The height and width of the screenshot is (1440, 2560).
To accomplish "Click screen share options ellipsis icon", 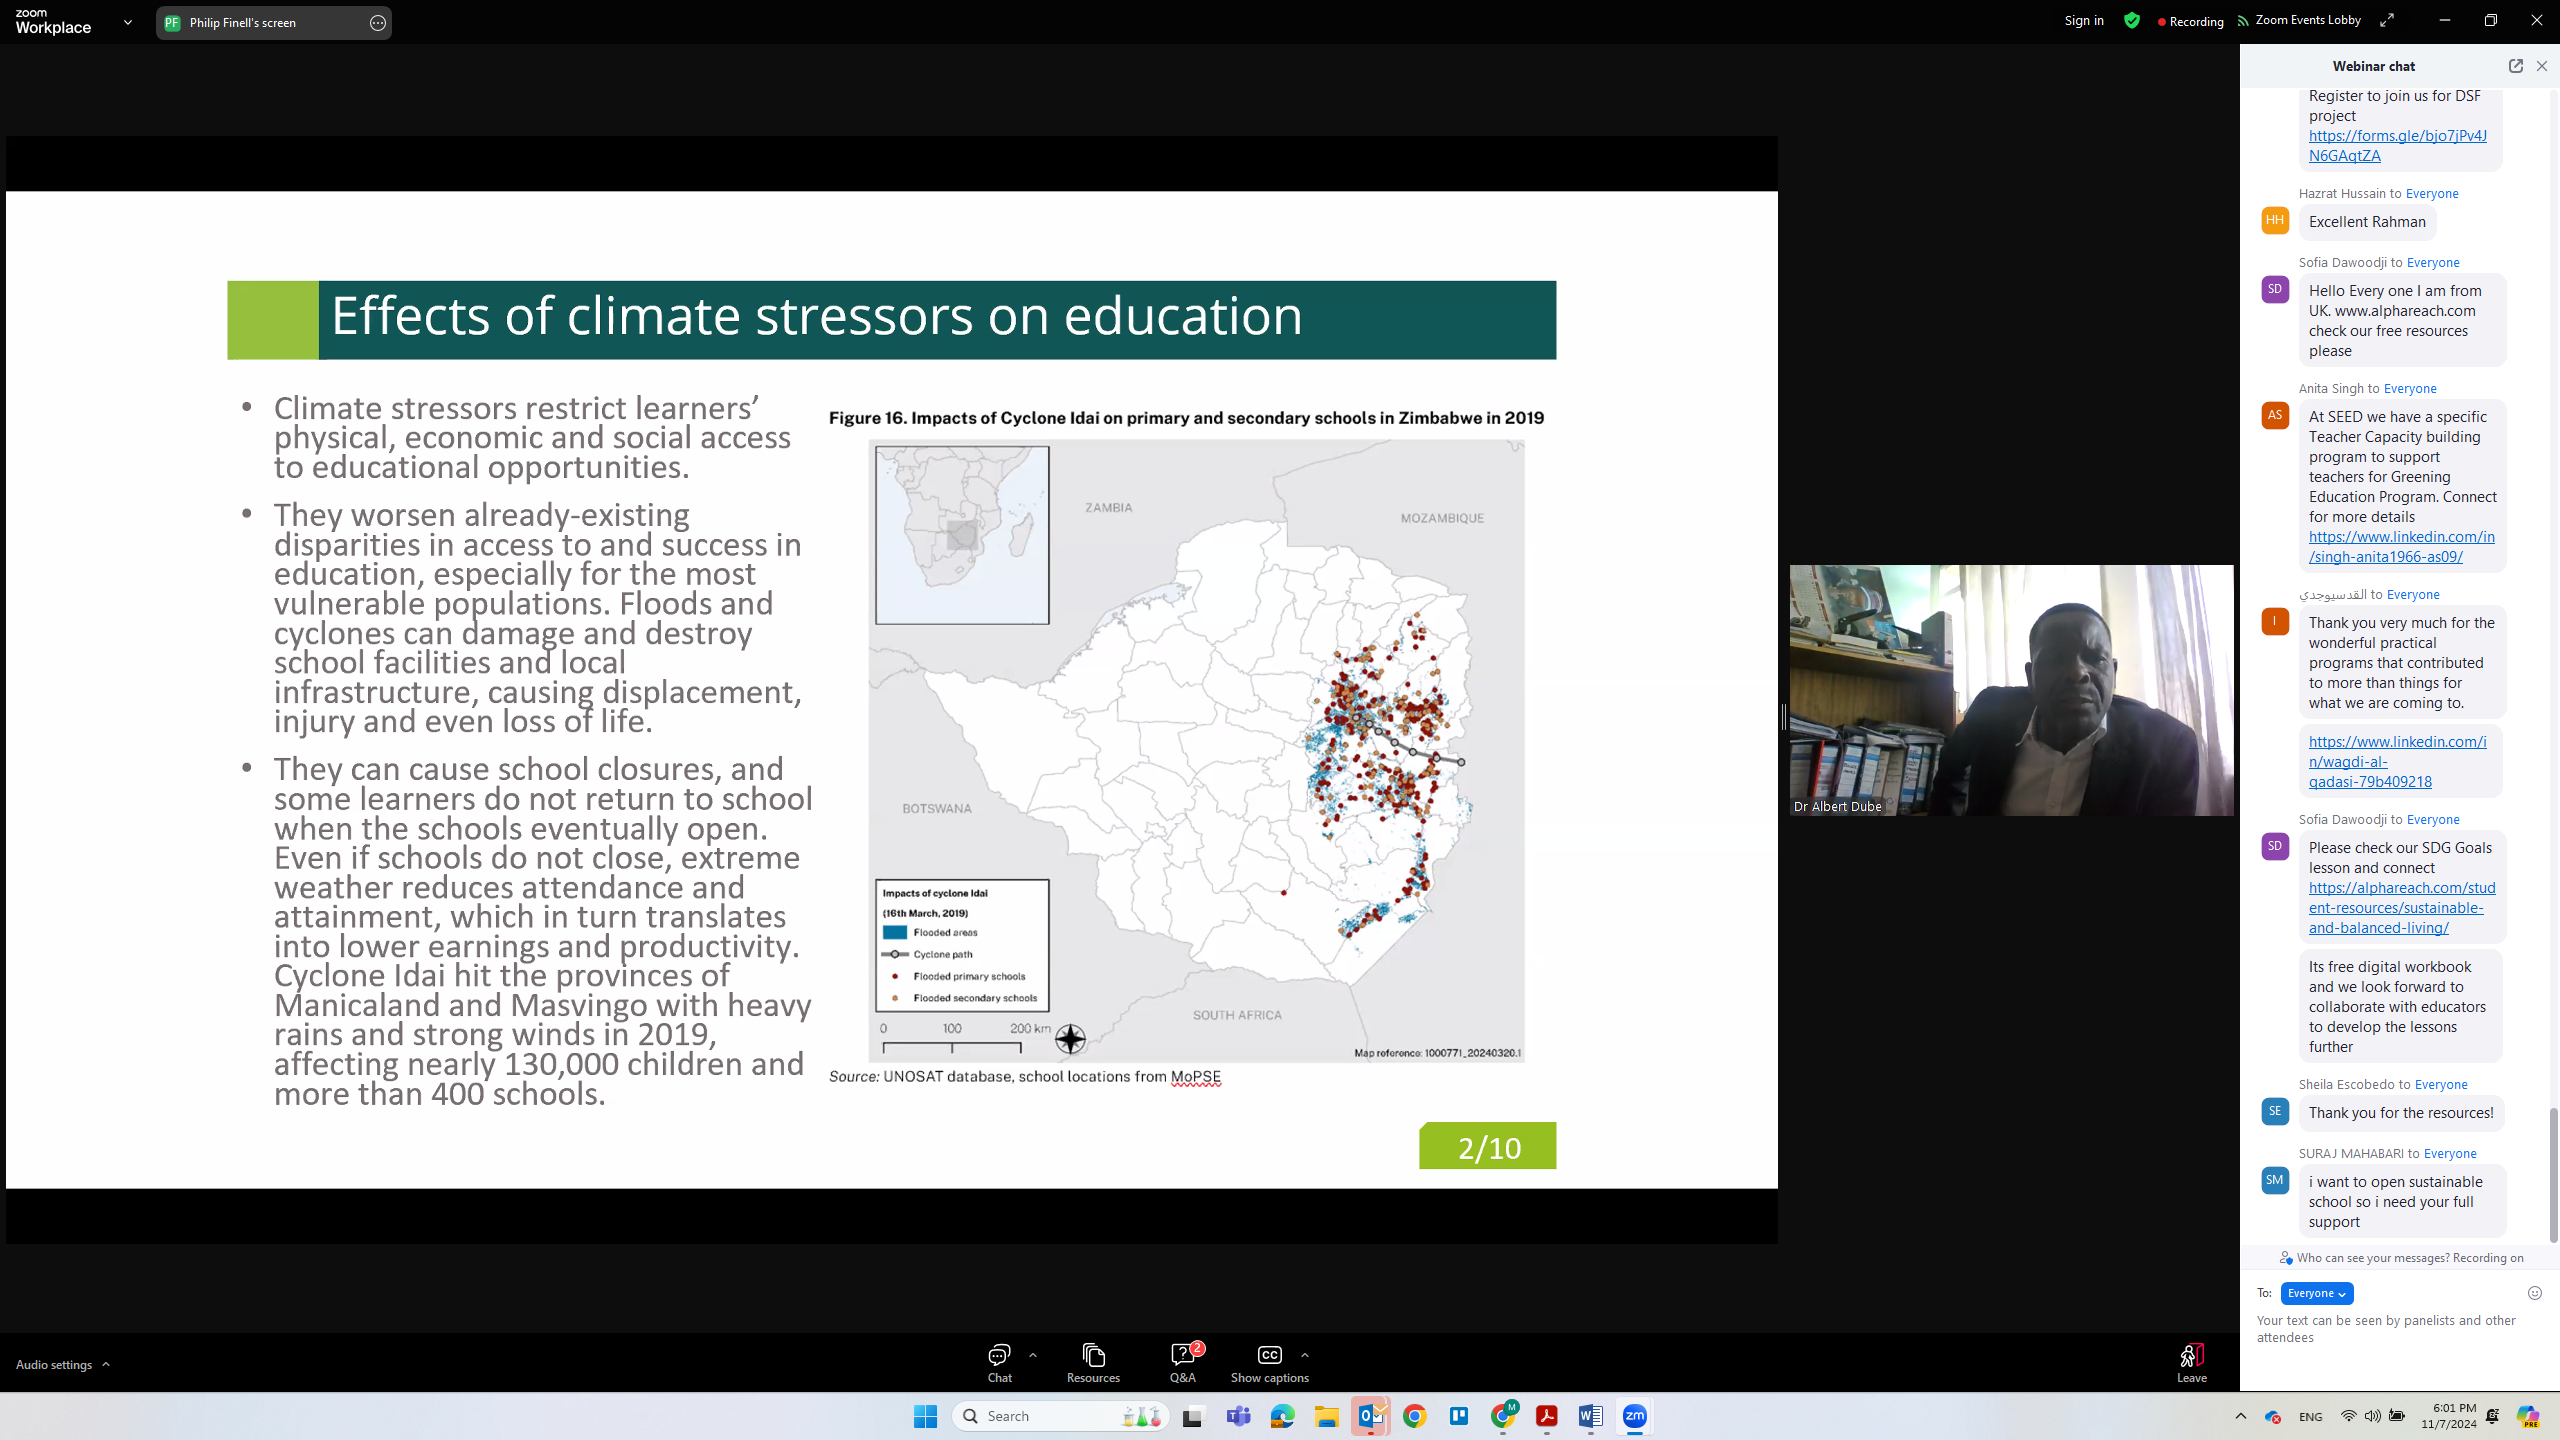I will [377, 23].
